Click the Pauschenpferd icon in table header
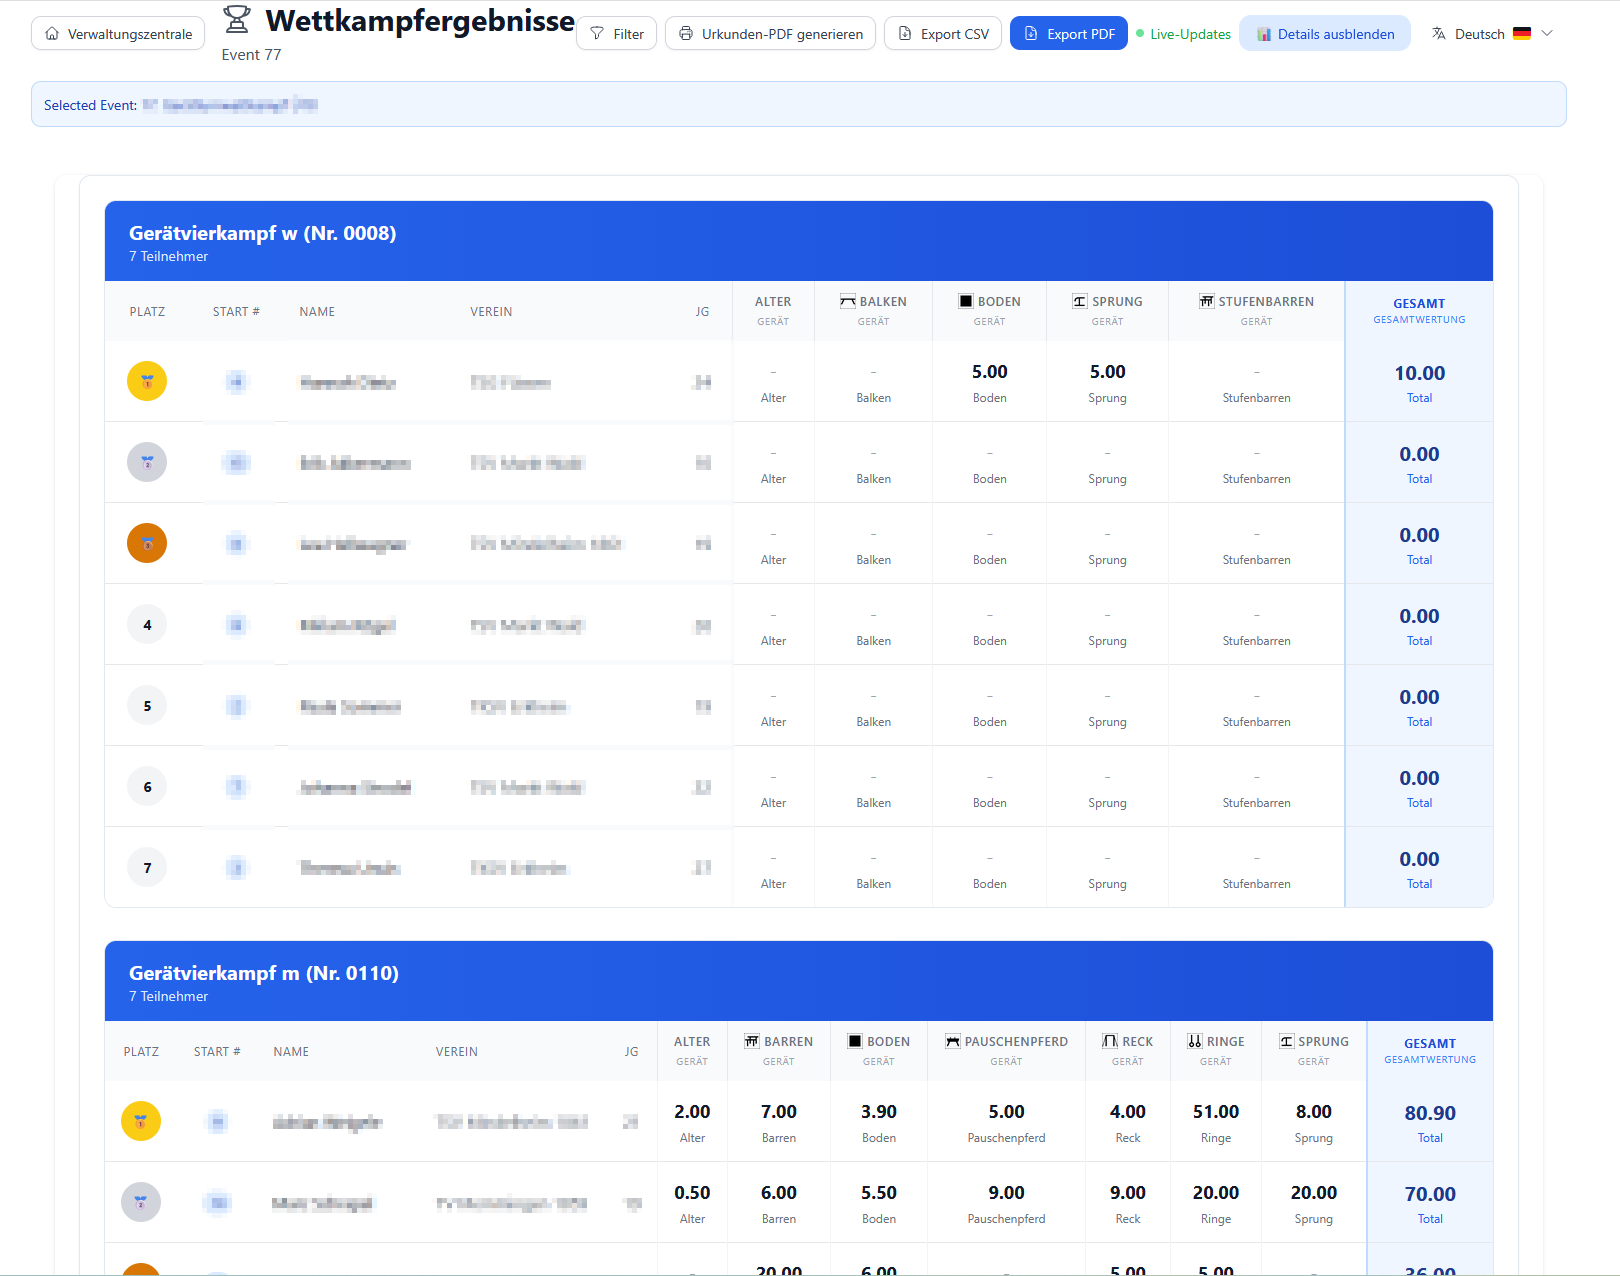This screenshot has height=1276, width=1620. (953, 1041)
